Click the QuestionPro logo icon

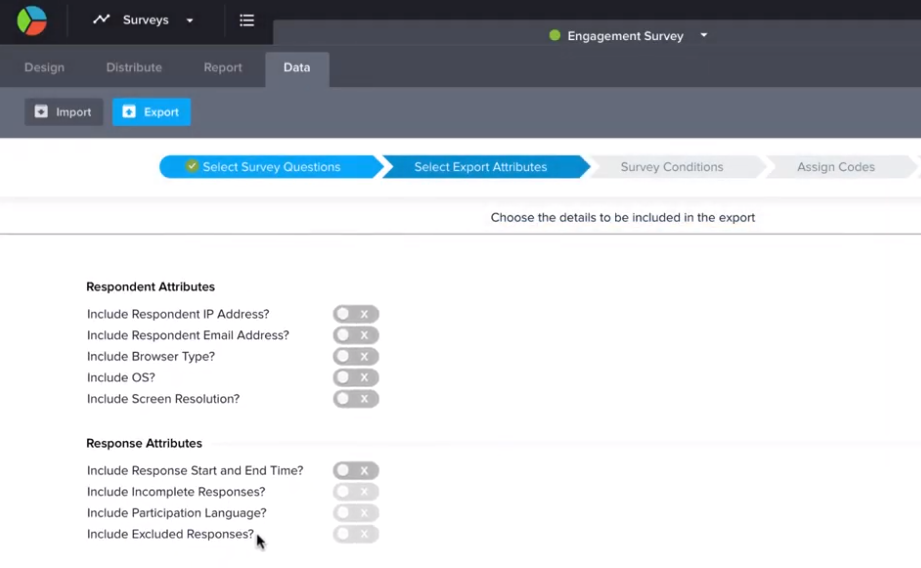coord(32,21)
